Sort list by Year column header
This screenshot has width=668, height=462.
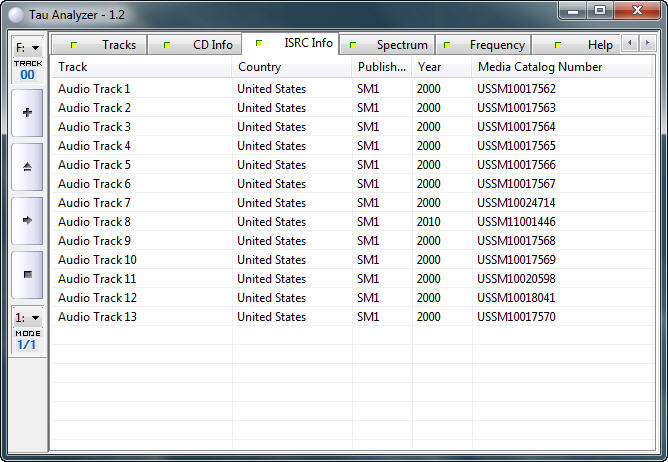pyautogui.click(x=441, y=67)
